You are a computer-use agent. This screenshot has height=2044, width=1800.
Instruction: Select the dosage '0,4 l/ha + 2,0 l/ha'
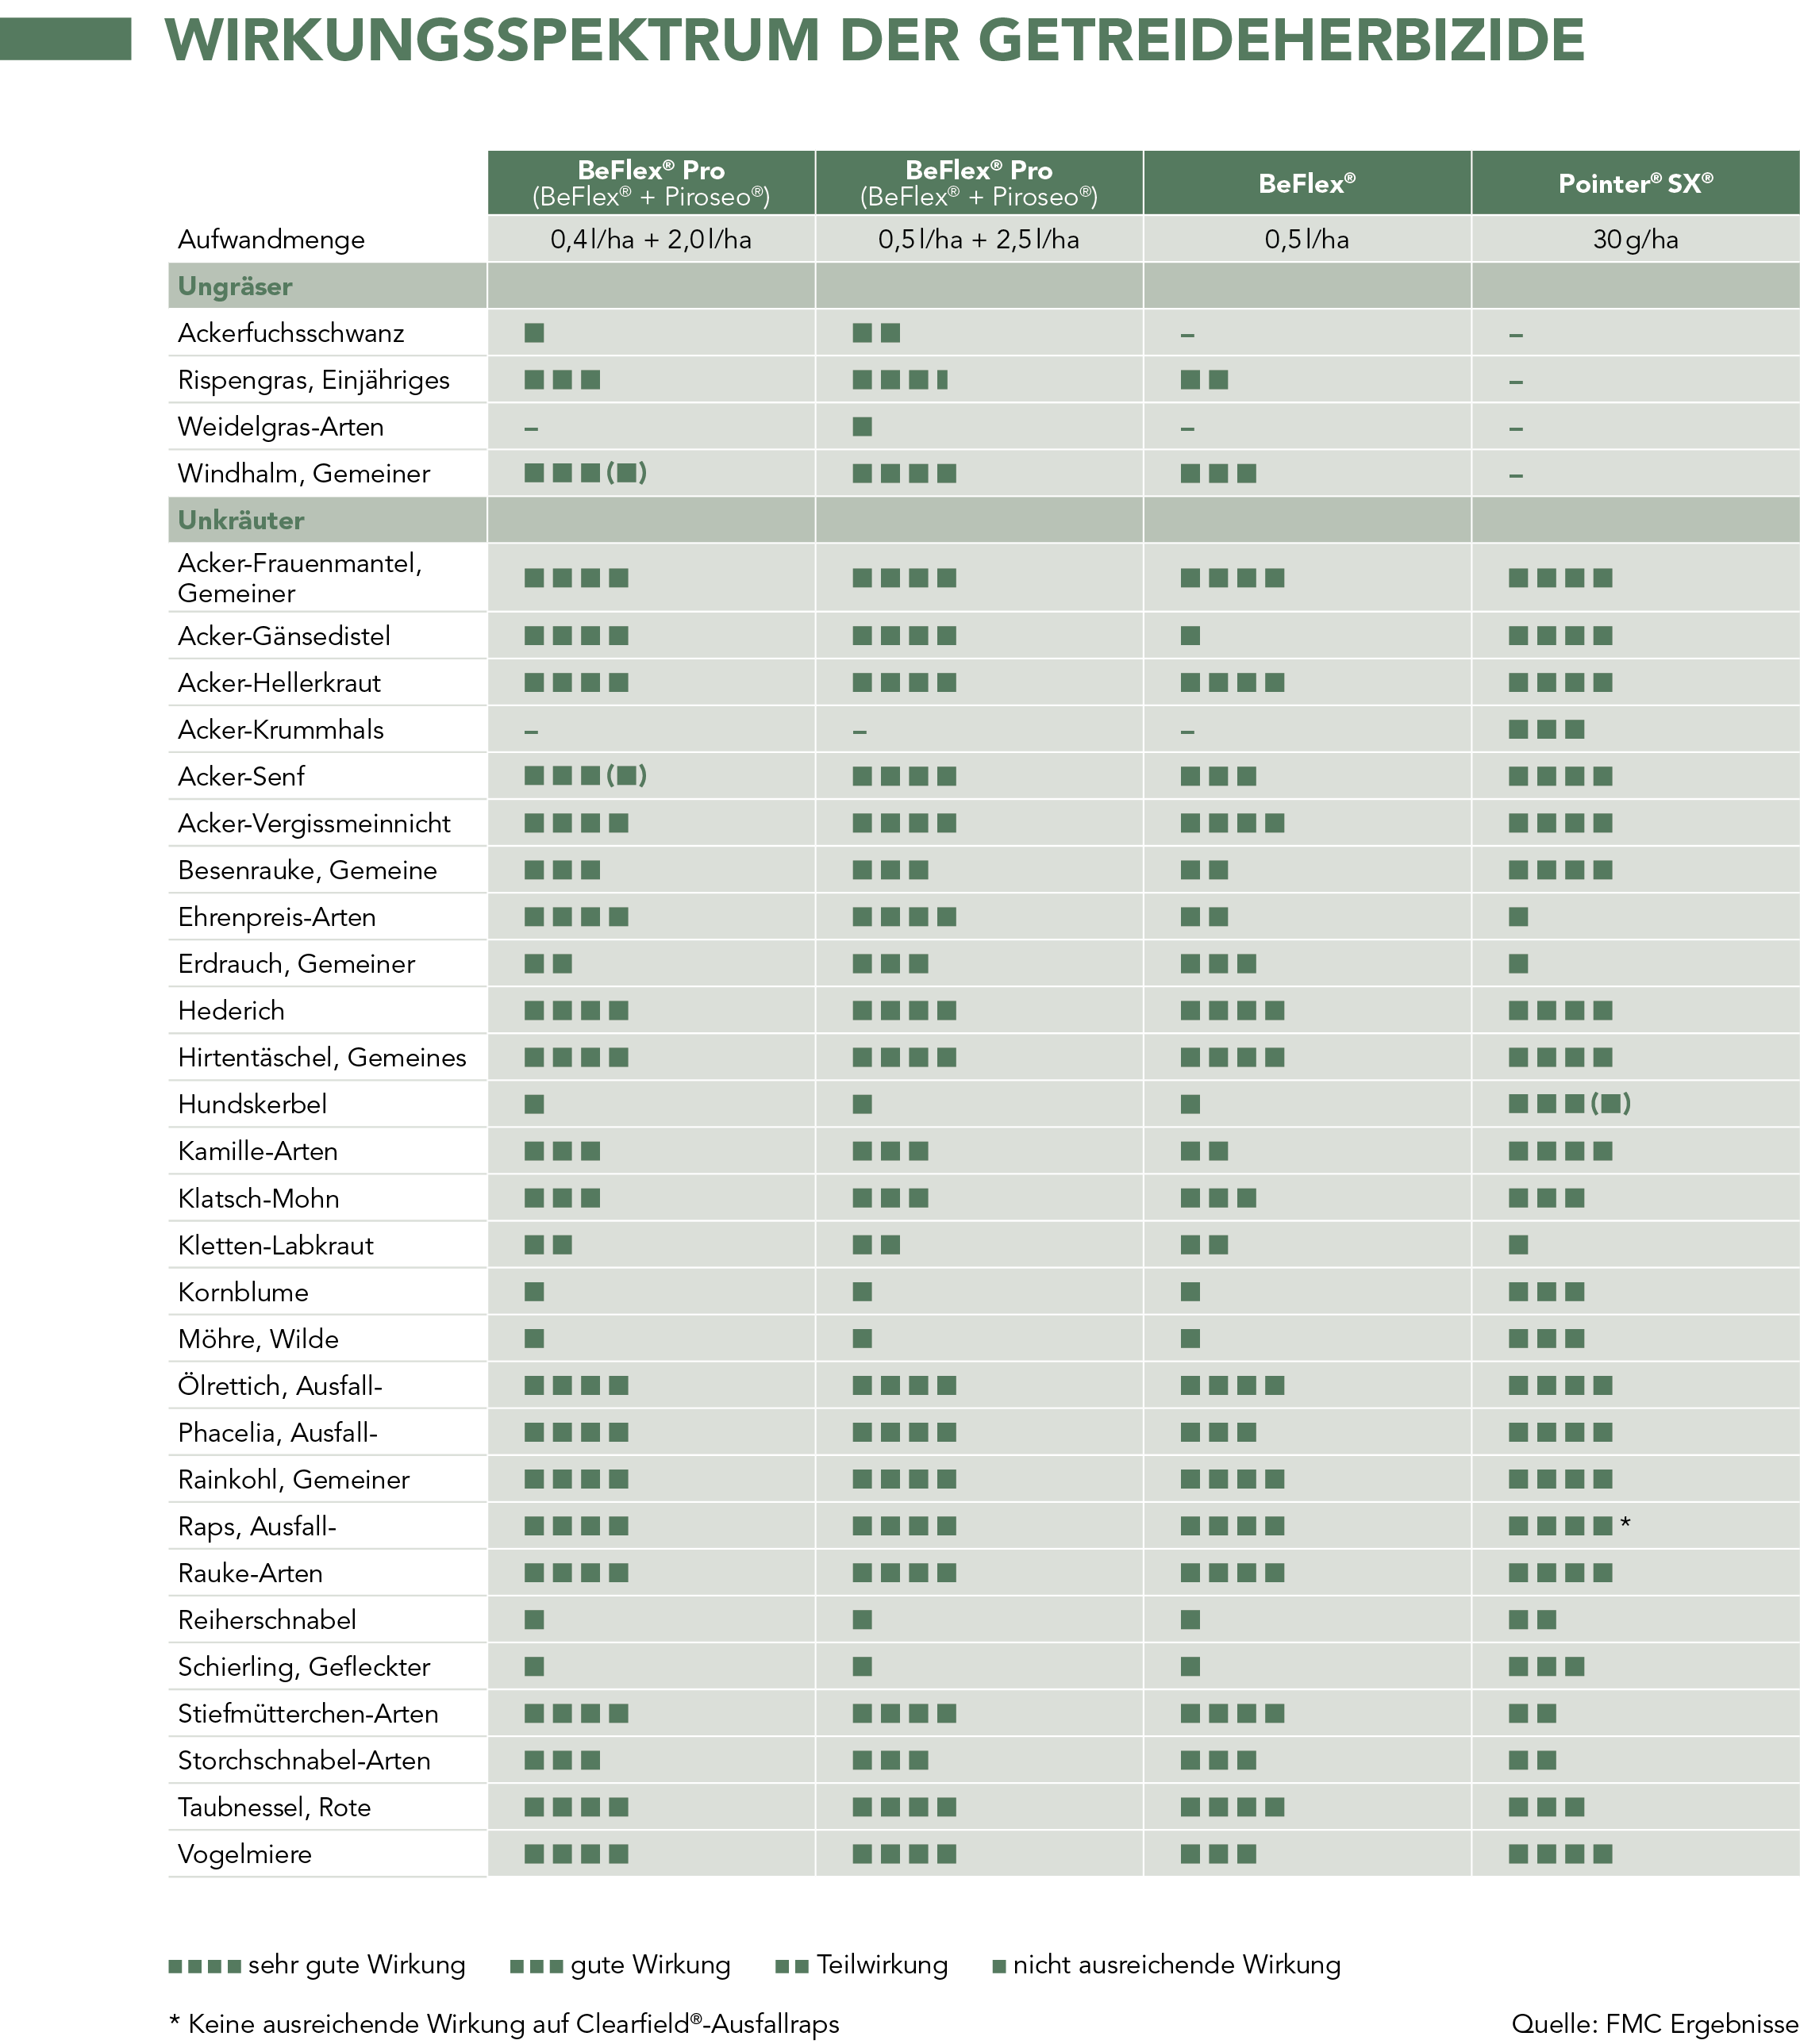click(x=651, y=240)
